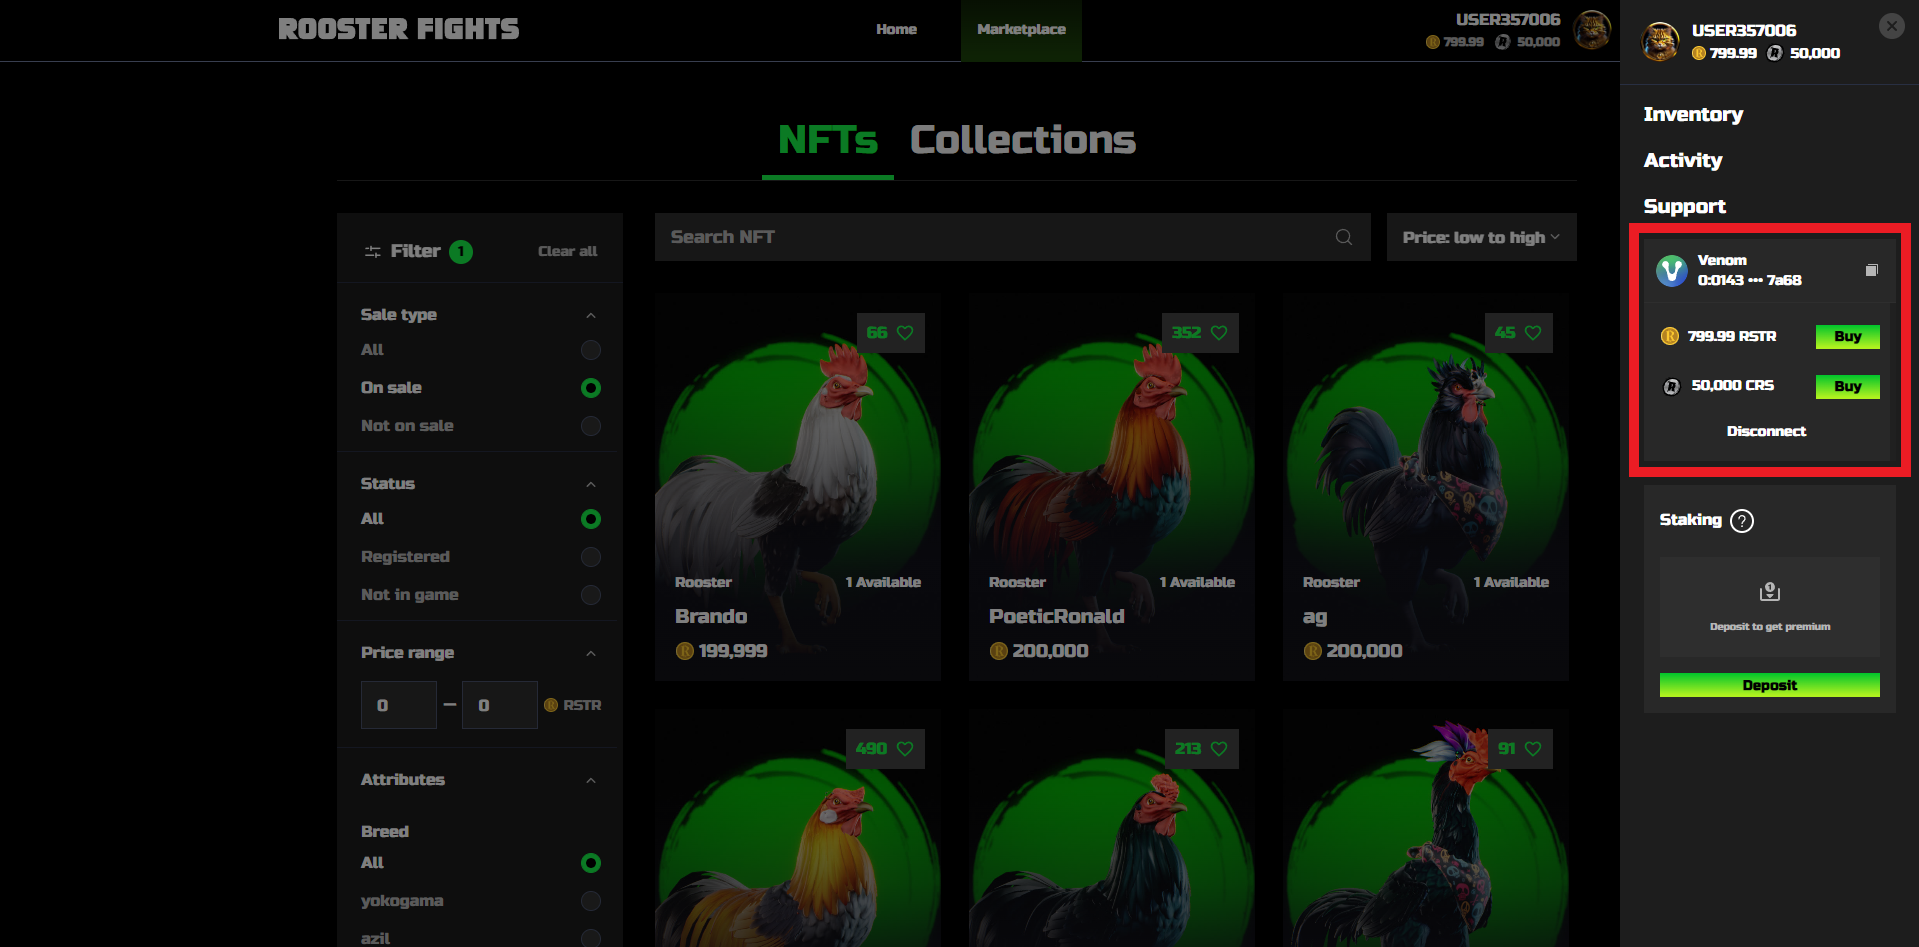The height and width of the screenshot is (947, 1919).
Task: Like the Brando rooster with heart icon
Action: [x=905, y=333]
